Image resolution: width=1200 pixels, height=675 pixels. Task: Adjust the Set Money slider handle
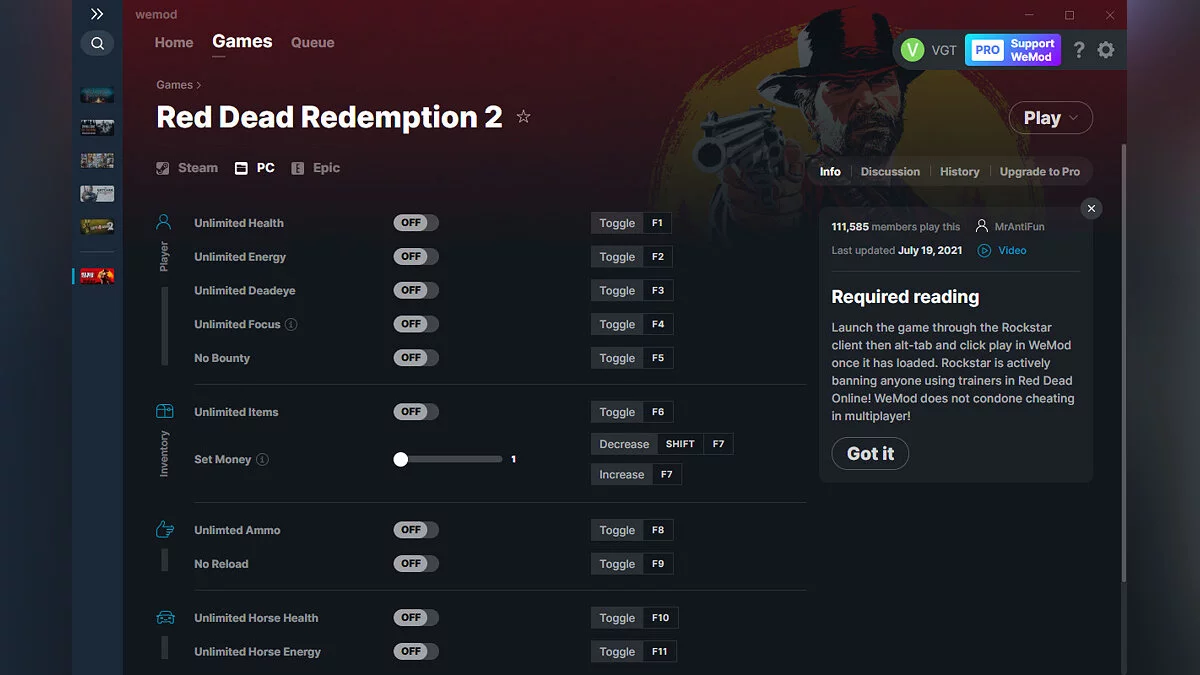tap(400, 459)
